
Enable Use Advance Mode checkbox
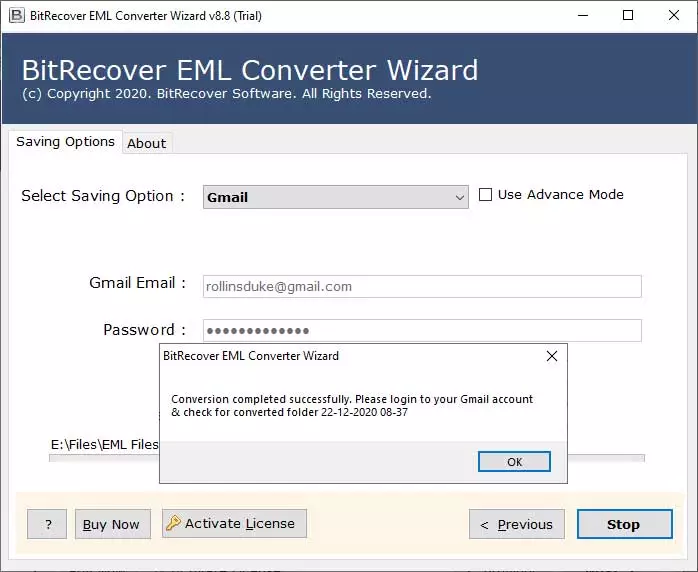coord(485,195)
